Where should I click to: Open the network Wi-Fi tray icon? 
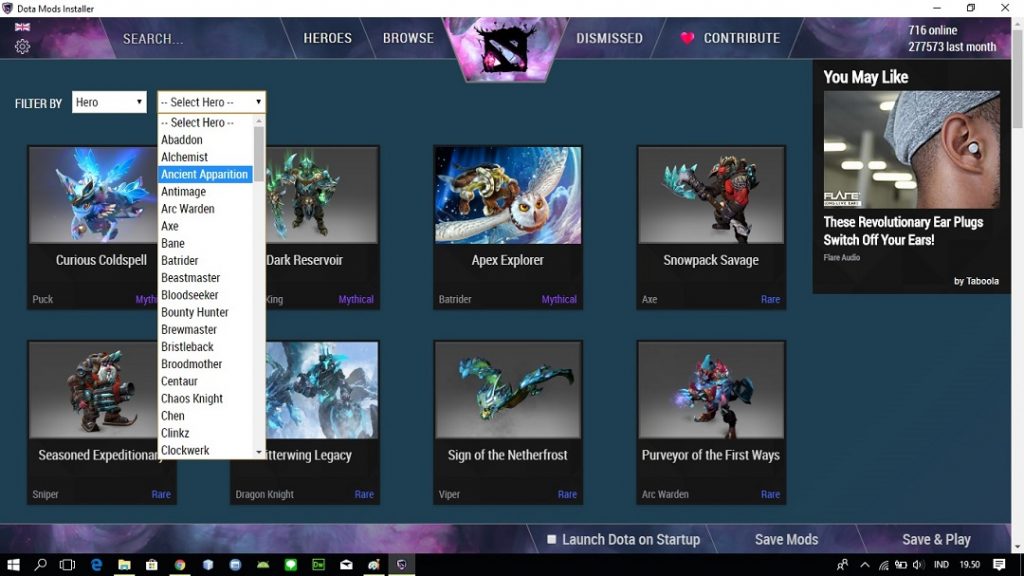(883, 565)
